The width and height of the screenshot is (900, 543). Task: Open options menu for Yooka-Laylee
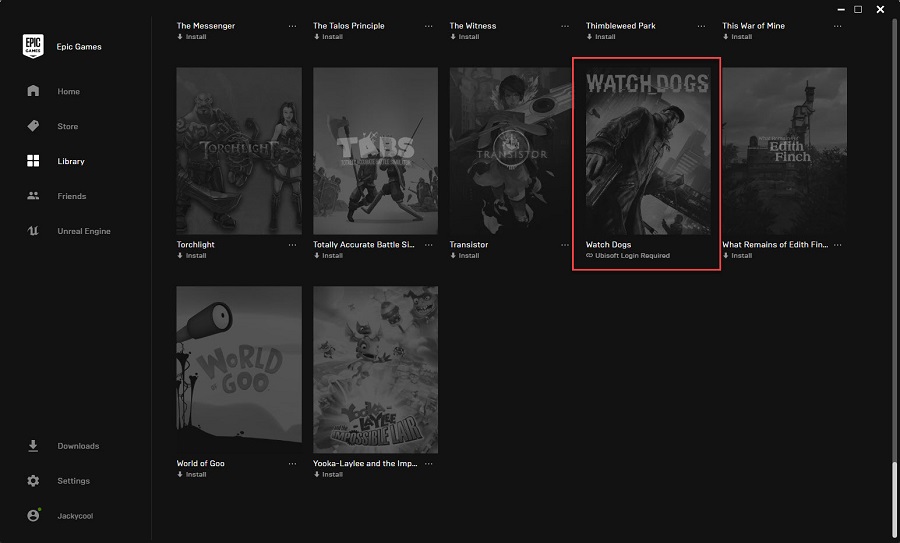pyautogui.click(x=429, y=463)
